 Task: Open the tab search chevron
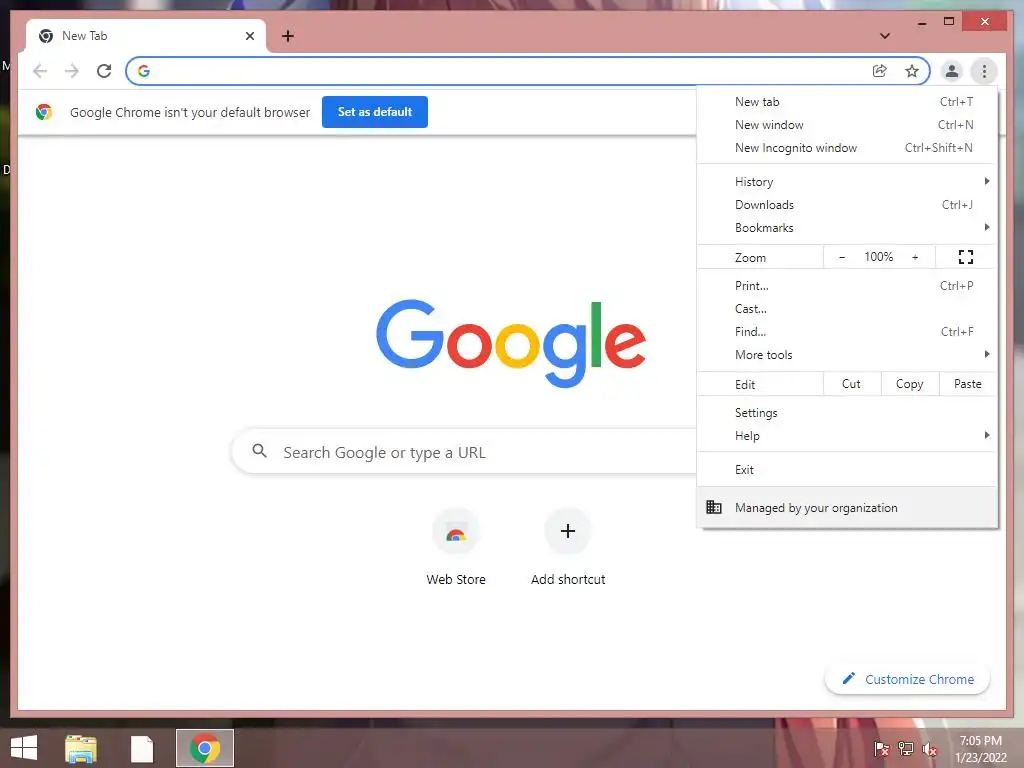pyautogui.click(x=885, y=36)
